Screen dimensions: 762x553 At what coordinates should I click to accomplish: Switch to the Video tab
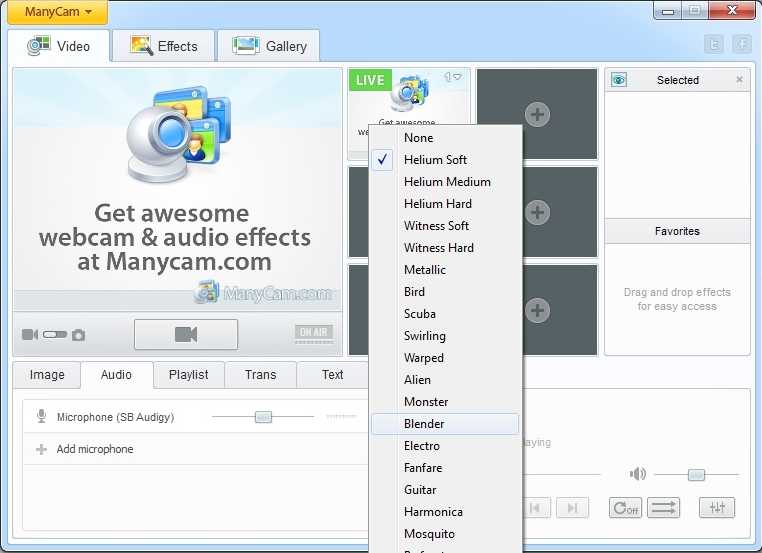59,46
